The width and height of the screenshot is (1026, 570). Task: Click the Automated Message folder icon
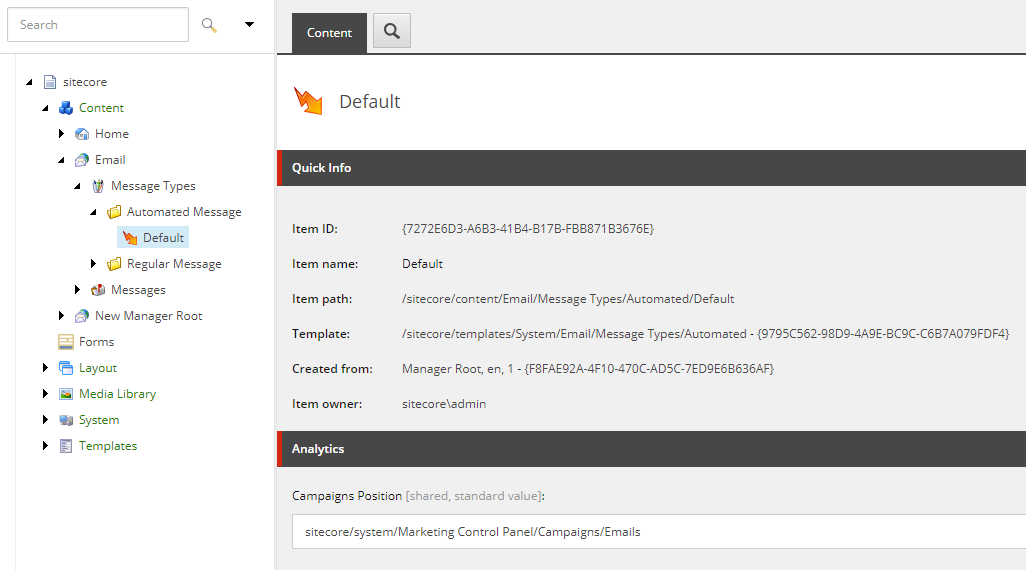[114, 212]
